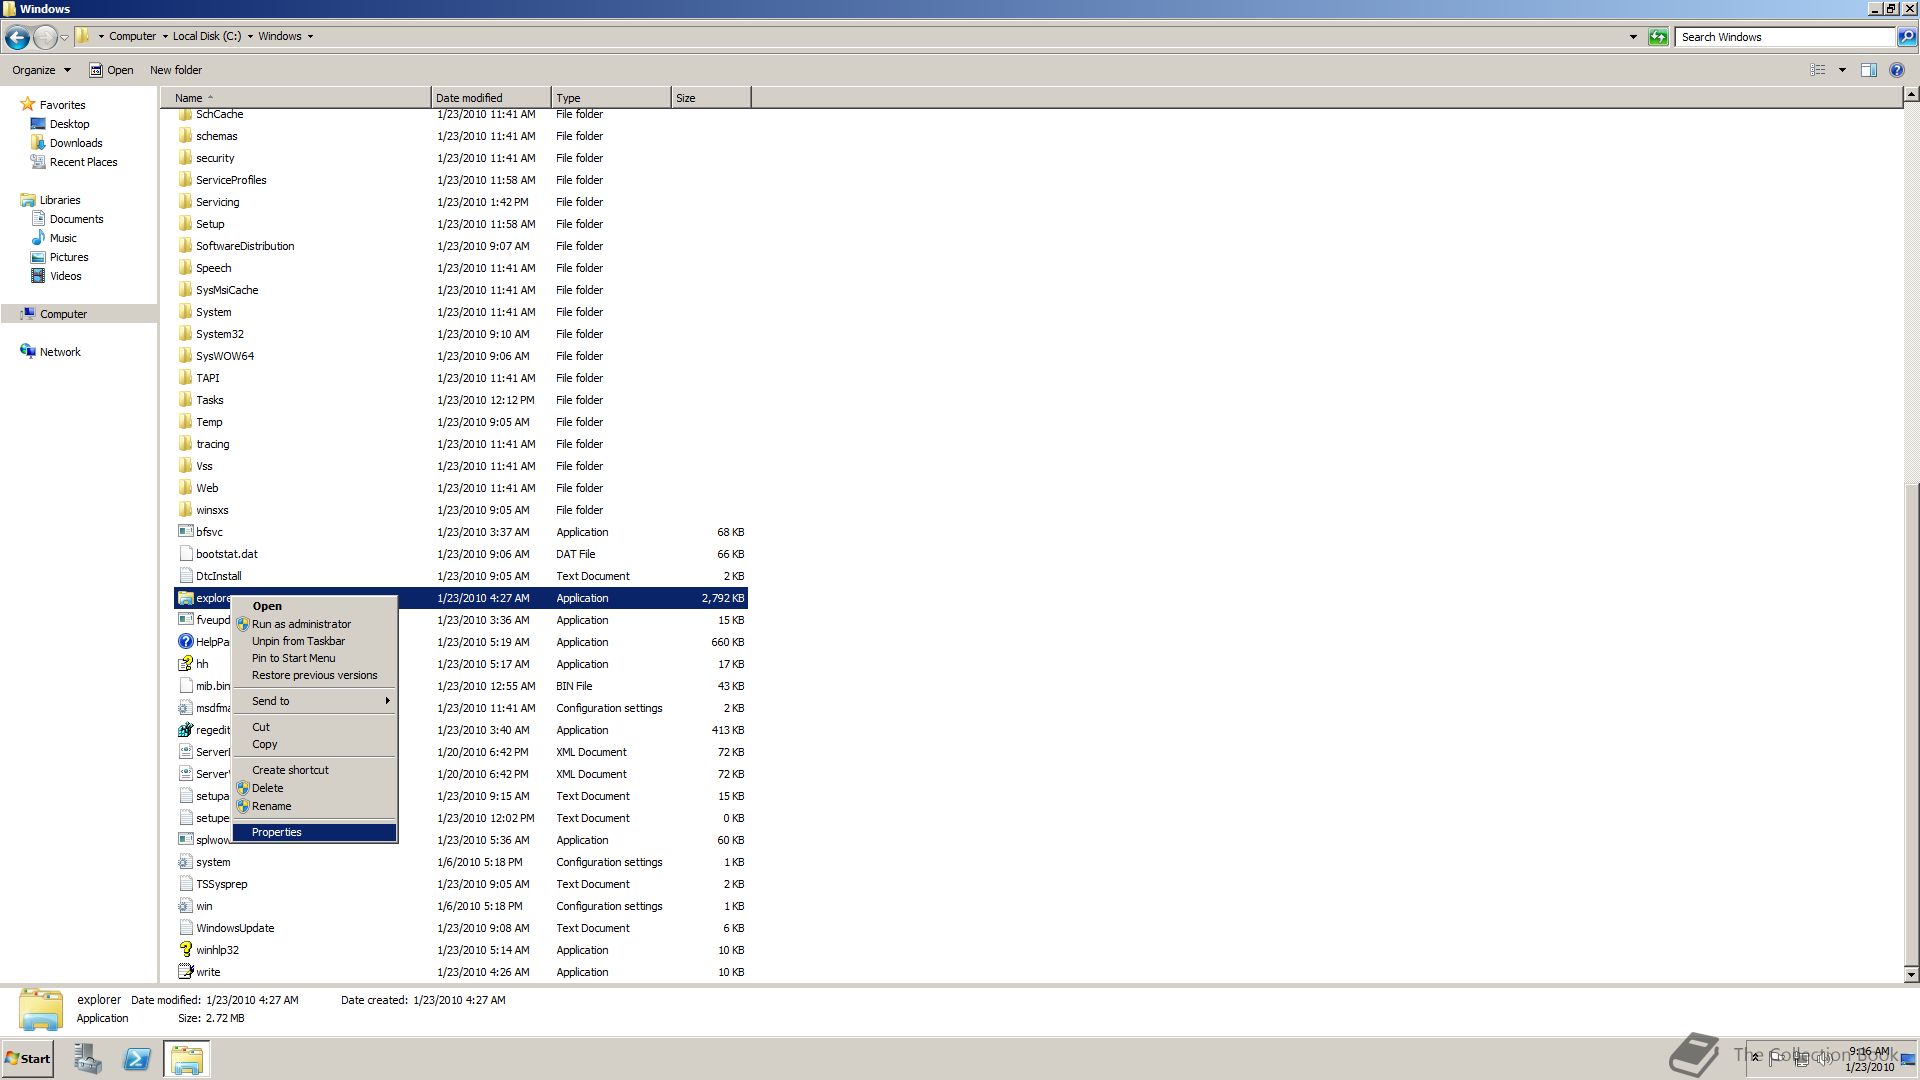Viewport: 1920px width, 1080px height.
Task: Expand the Windows breadcrumb arrow
Action: coord(310,36)
